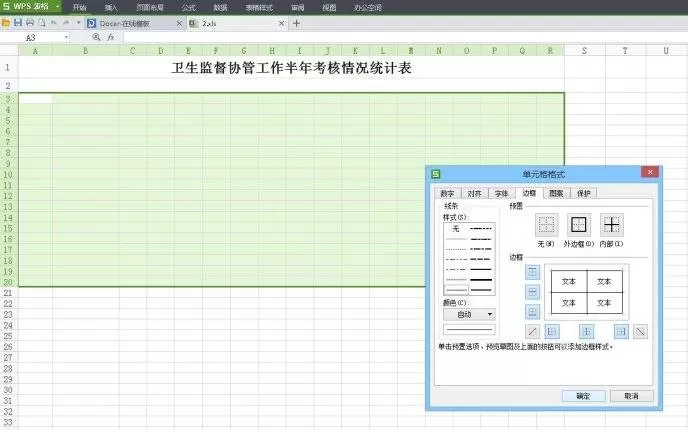
Task: Click the Name Box showing A3
Action: [31, 38]
